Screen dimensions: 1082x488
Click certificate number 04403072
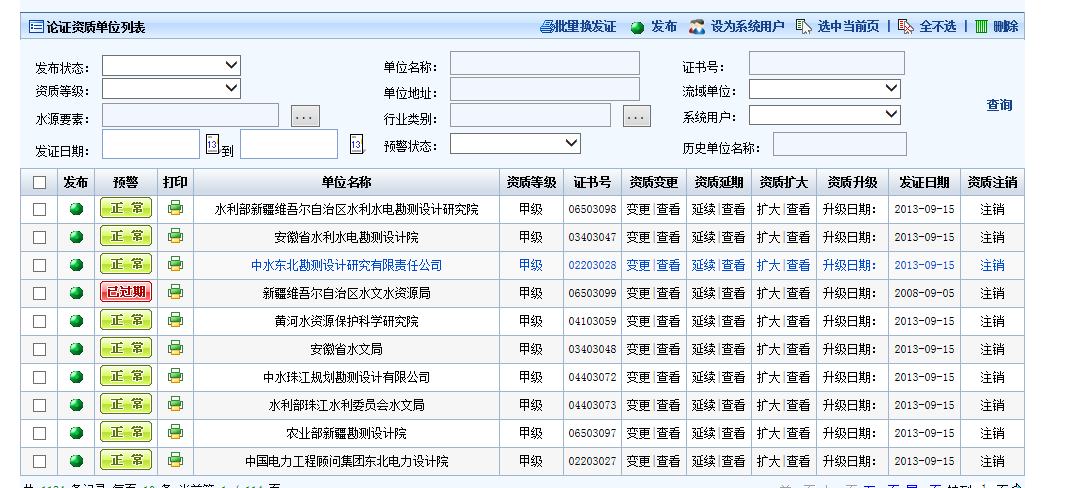click(x=592, y=377)
